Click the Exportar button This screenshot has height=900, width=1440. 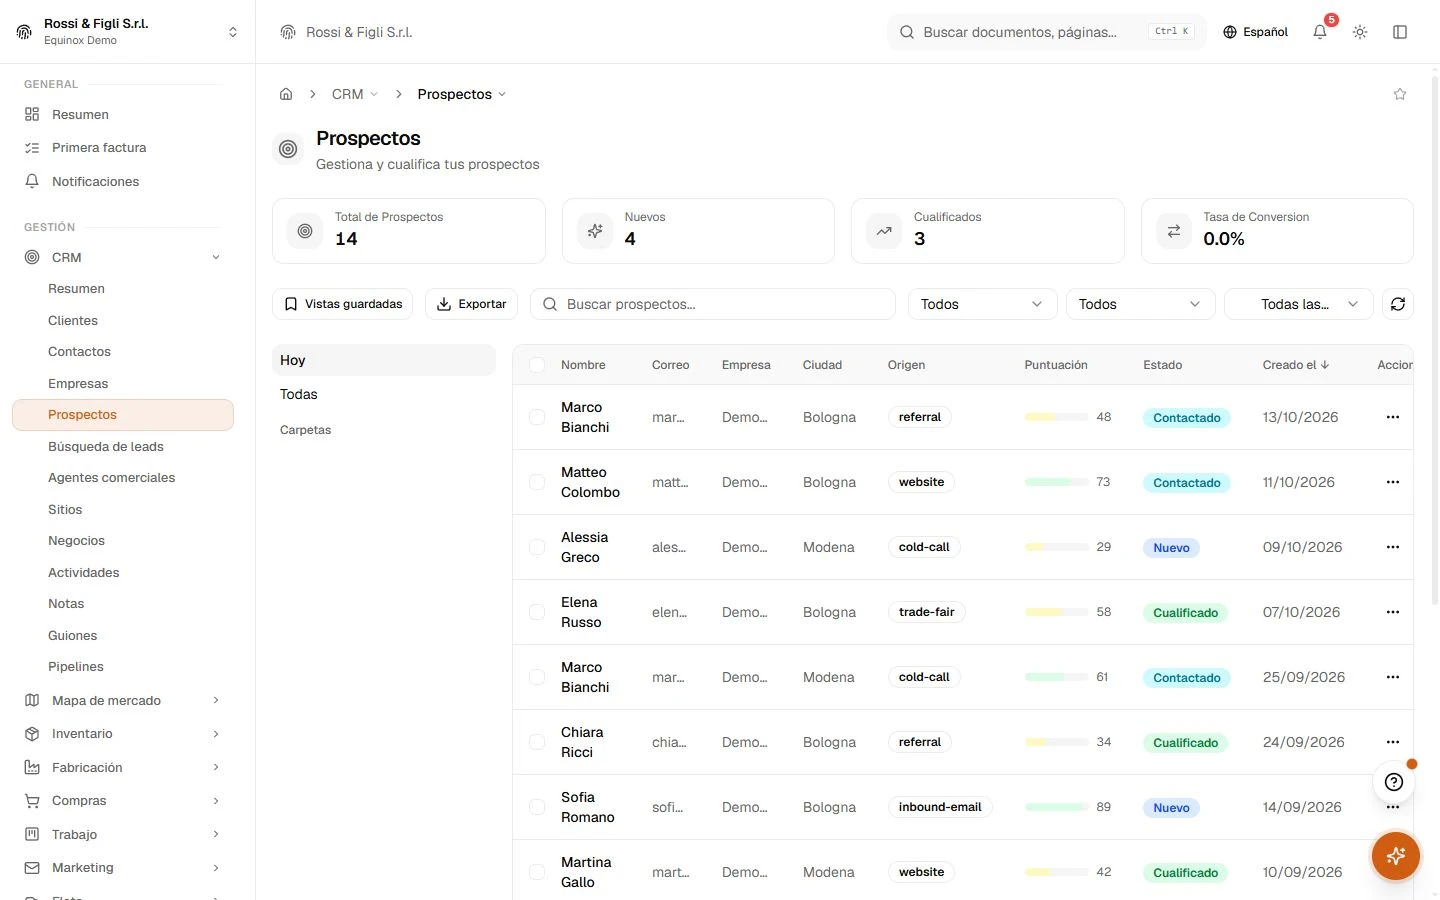tap(471, 304)
